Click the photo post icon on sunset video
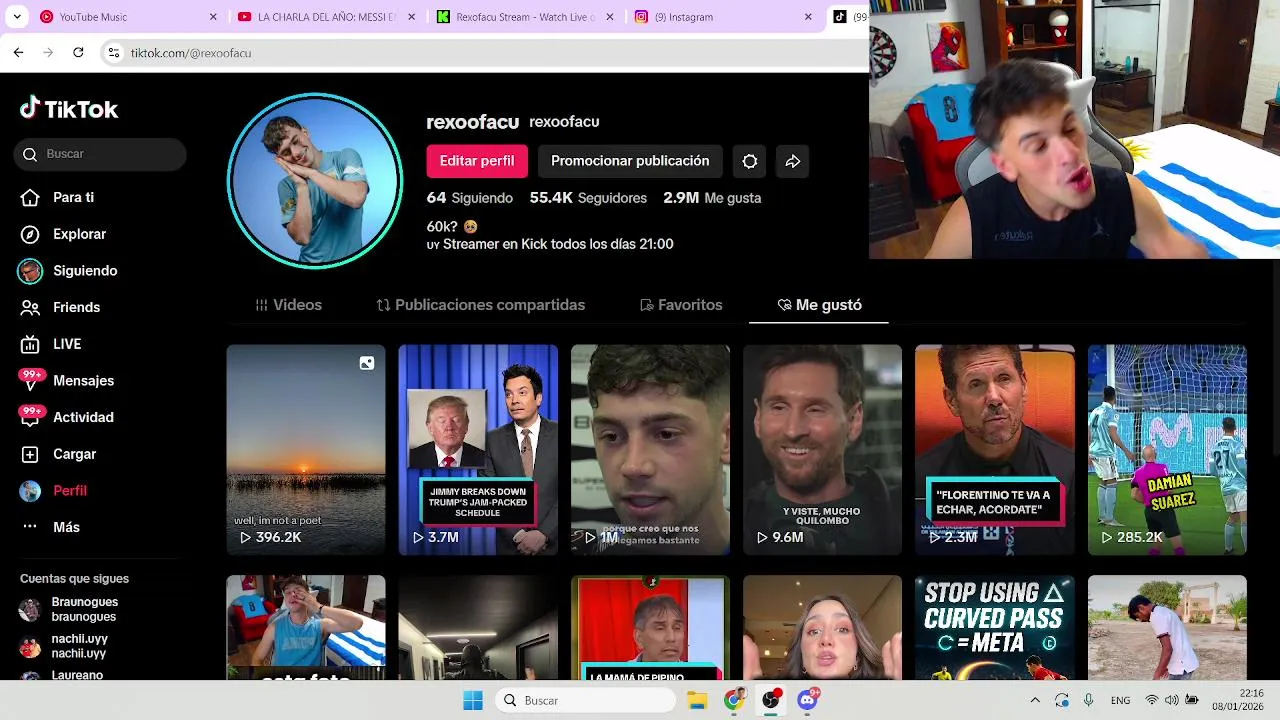Image resolution: width=1280 pixels, height=720 pixels. pyautogui.click(x=367, y=363)
